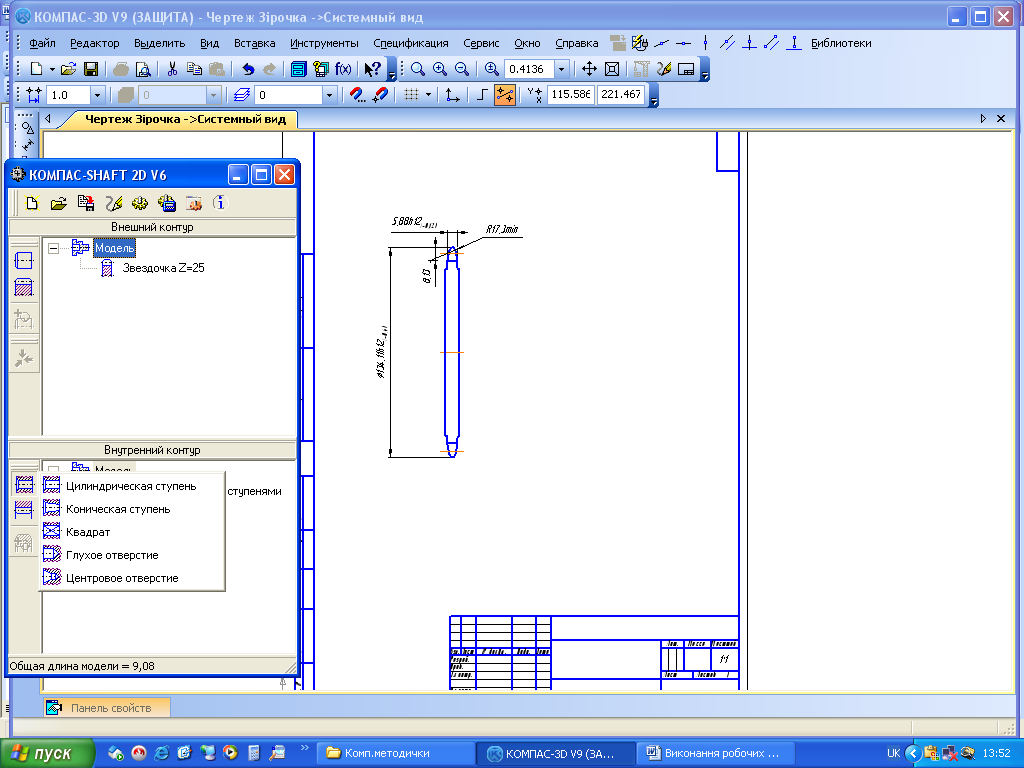Copy selection with the copy icon
1024x768 pixels.
[x=194, y=69]
